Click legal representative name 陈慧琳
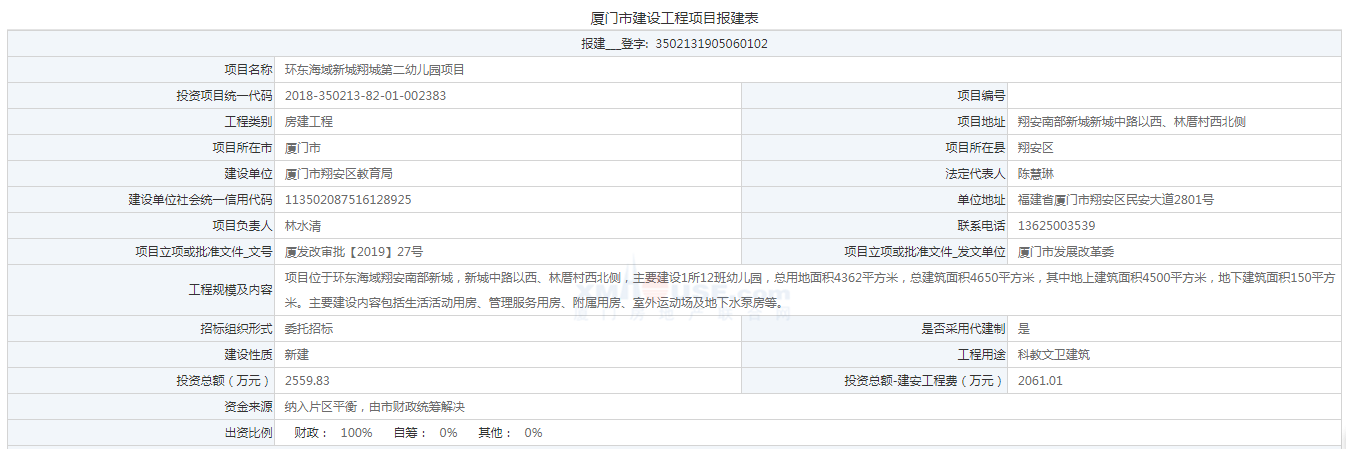 click(x=1035, y=174)
